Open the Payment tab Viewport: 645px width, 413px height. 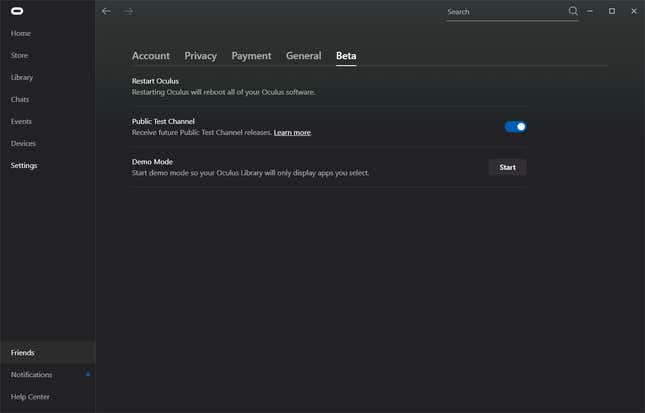click(x=251, y=56)
